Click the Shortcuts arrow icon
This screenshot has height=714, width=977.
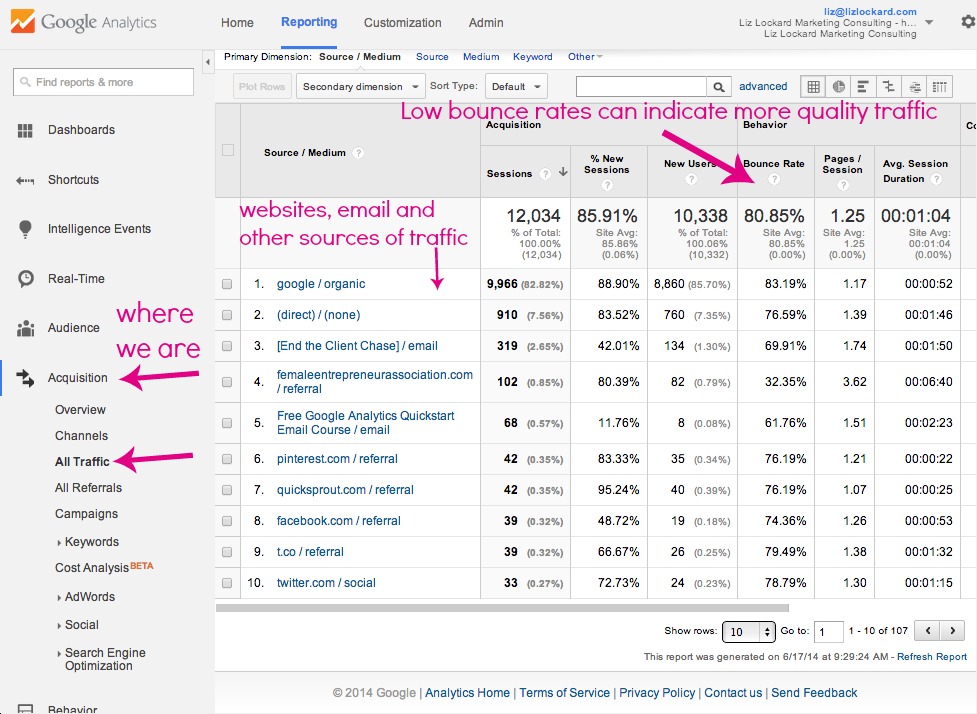pyautogui.click(x=25, y=181)
